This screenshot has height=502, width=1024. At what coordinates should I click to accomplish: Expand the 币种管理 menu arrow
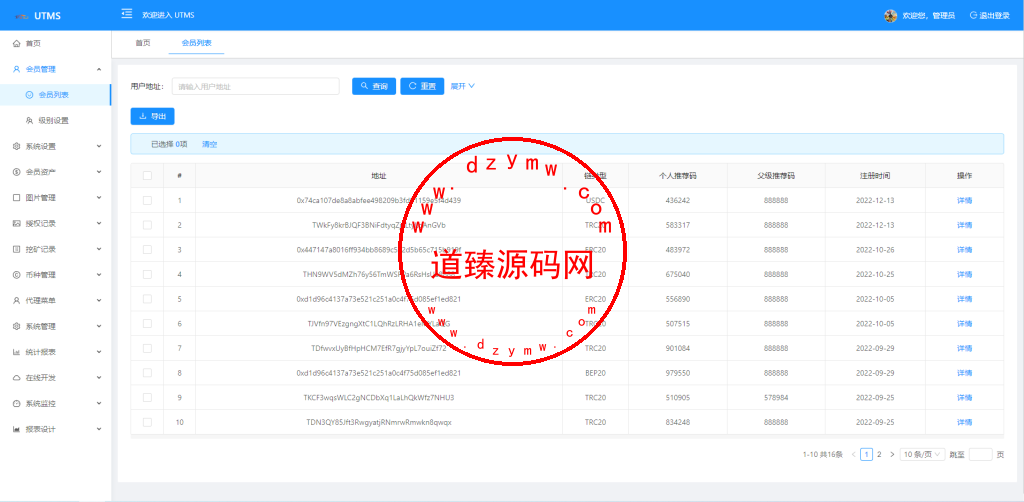(x=99, y=275)
